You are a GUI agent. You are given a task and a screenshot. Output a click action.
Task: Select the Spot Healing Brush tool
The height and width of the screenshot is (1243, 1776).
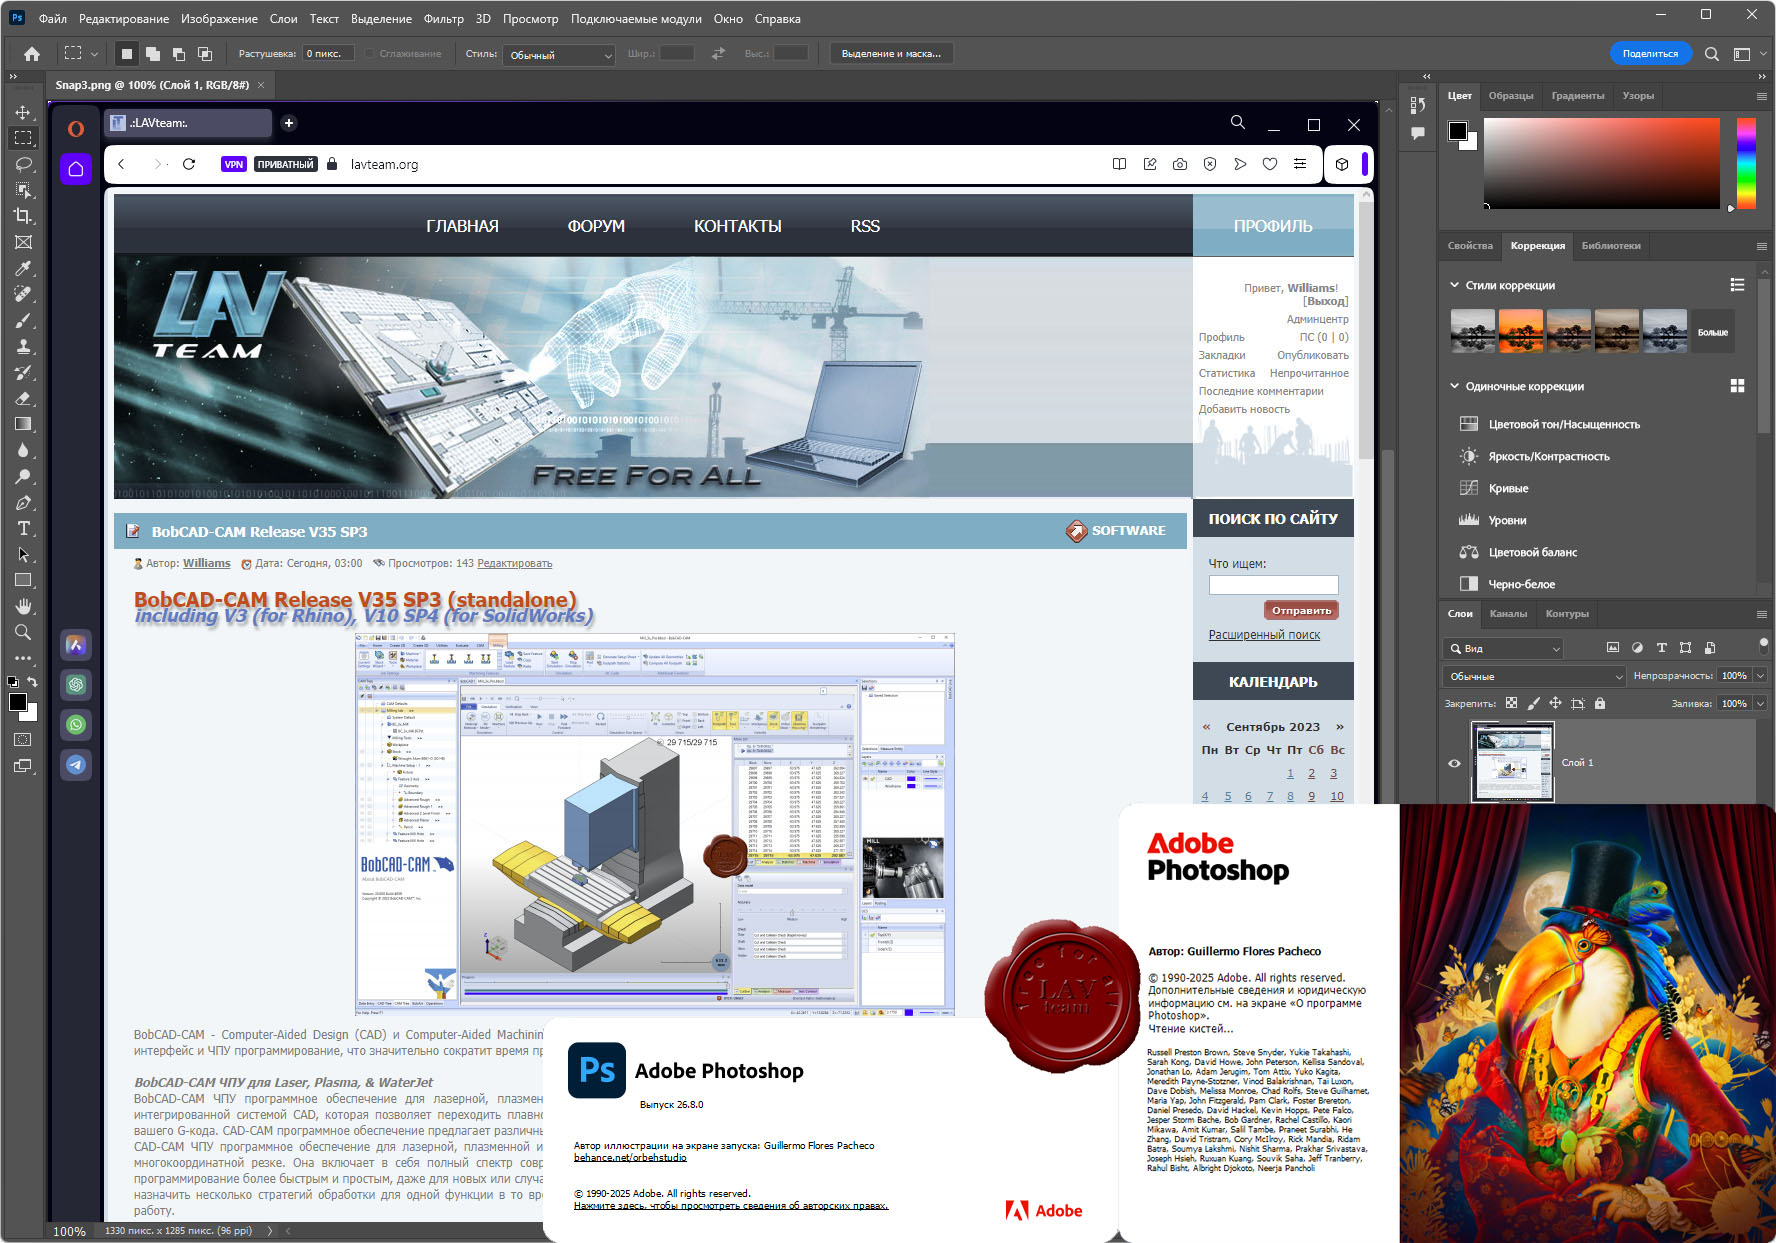click(x=23, y=294)
